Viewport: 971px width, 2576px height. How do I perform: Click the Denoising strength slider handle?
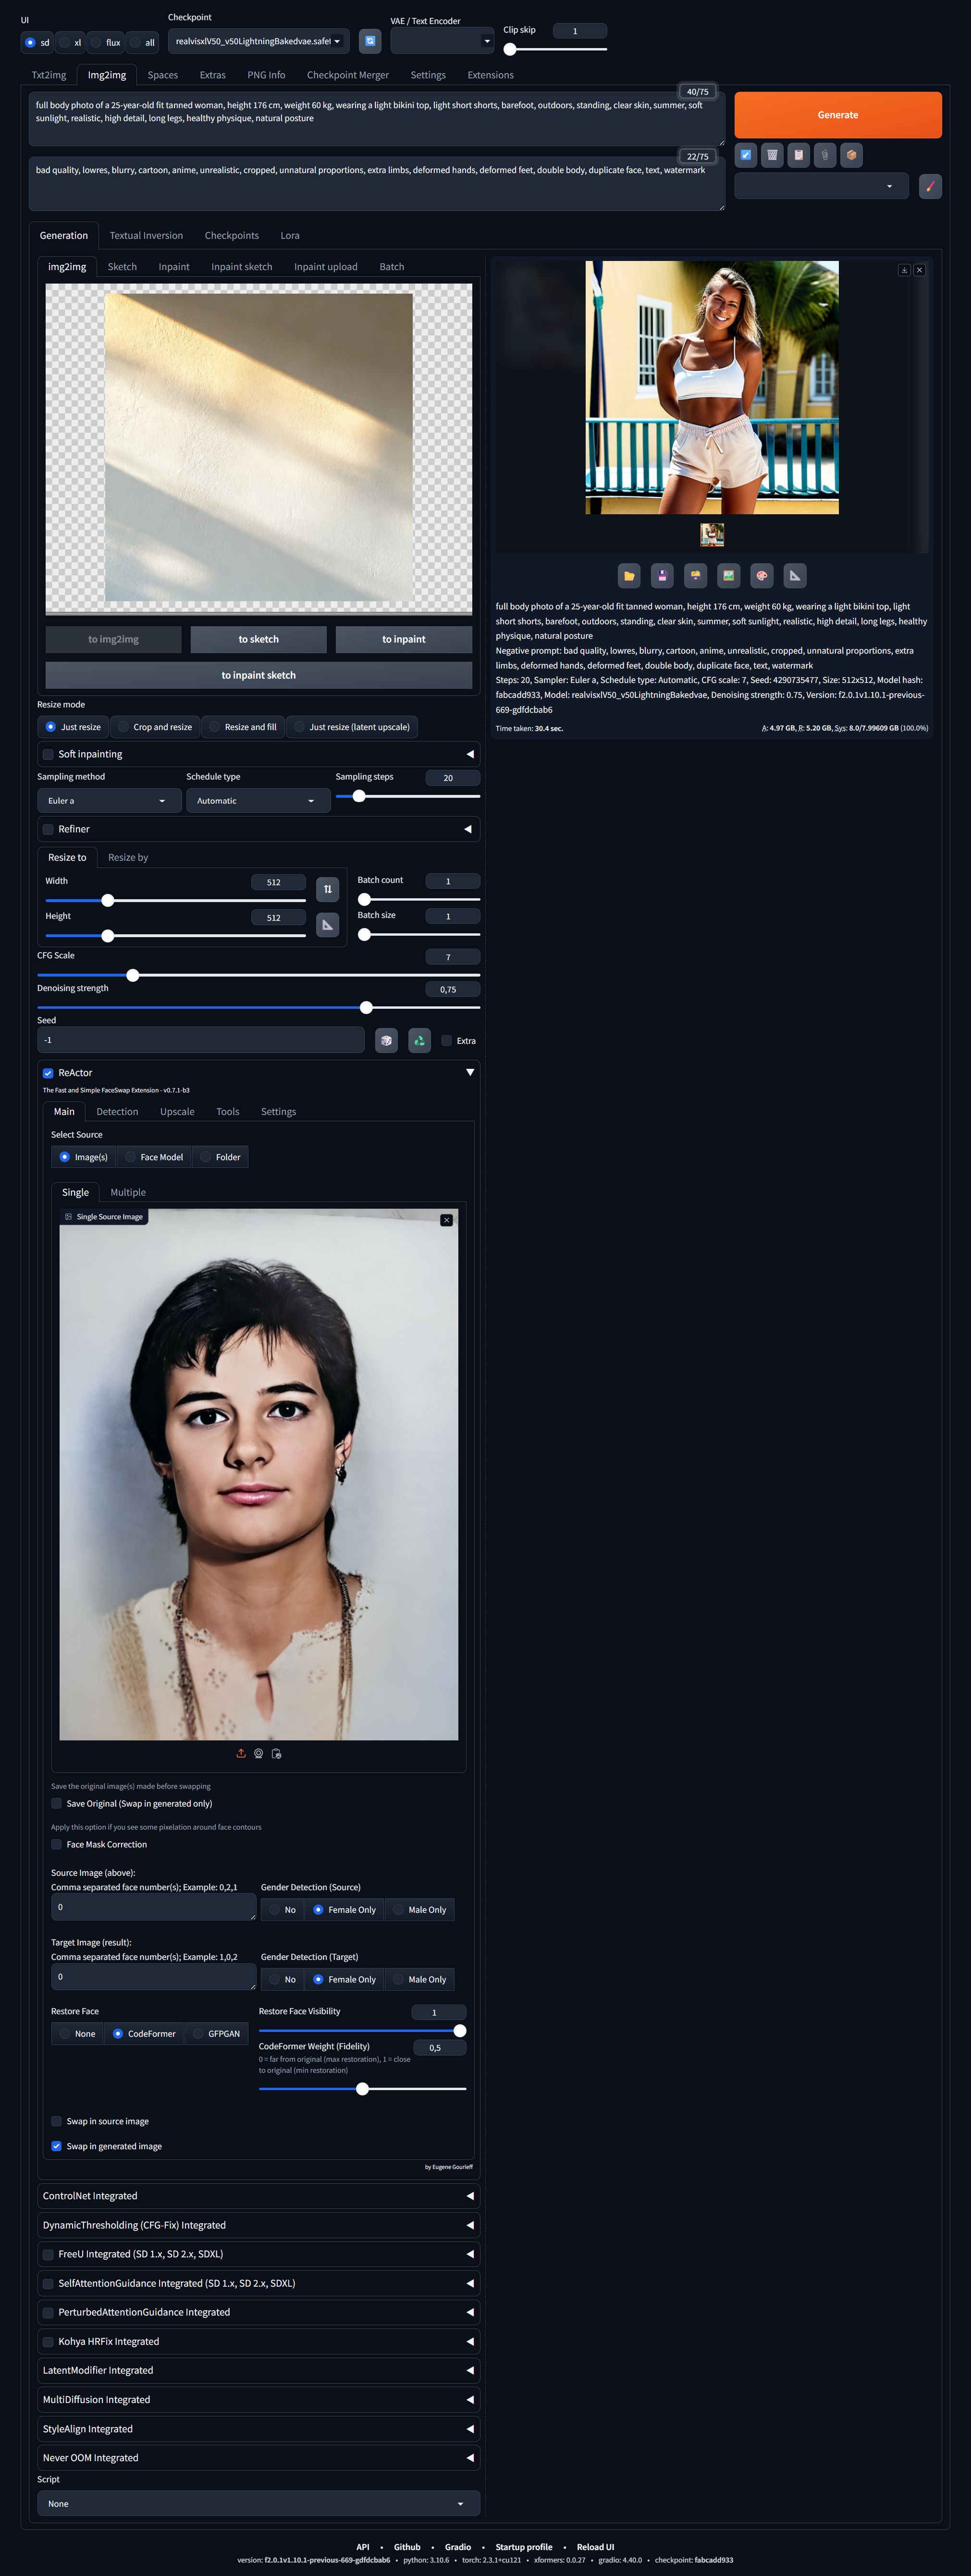coord(366,1008)
